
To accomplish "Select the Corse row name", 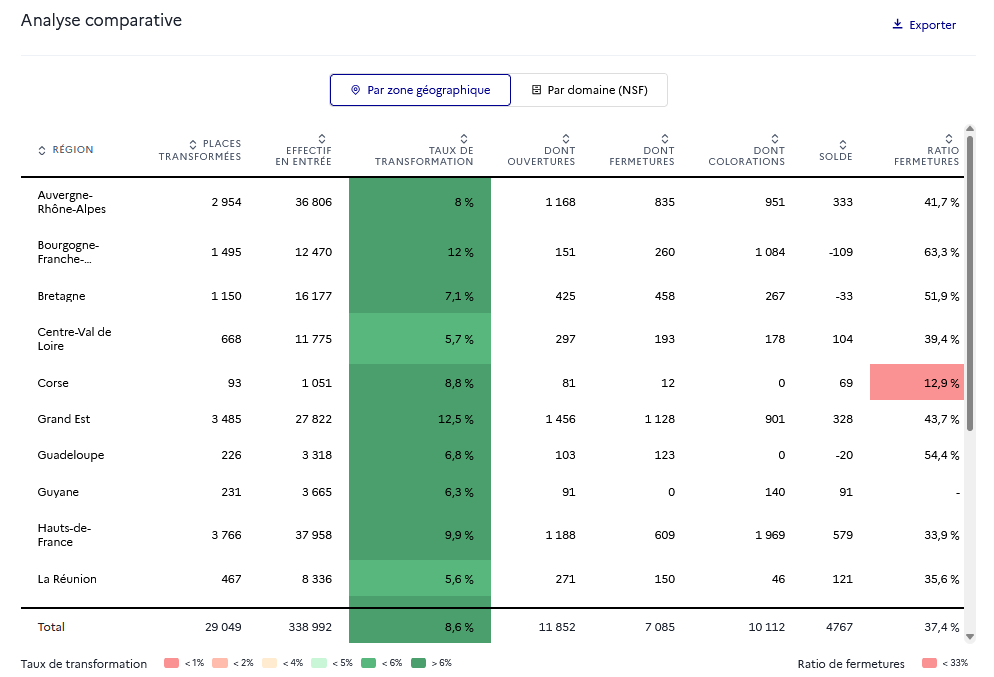I will (x=53, y=383).
